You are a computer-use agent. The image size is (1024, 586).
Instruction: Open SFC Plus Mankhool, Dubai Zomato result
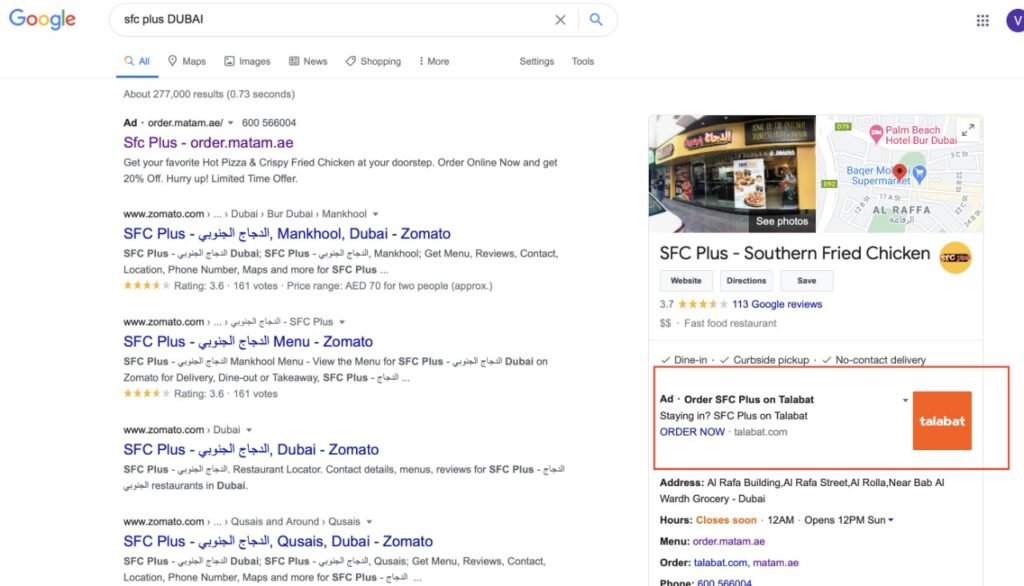(287, 233)
